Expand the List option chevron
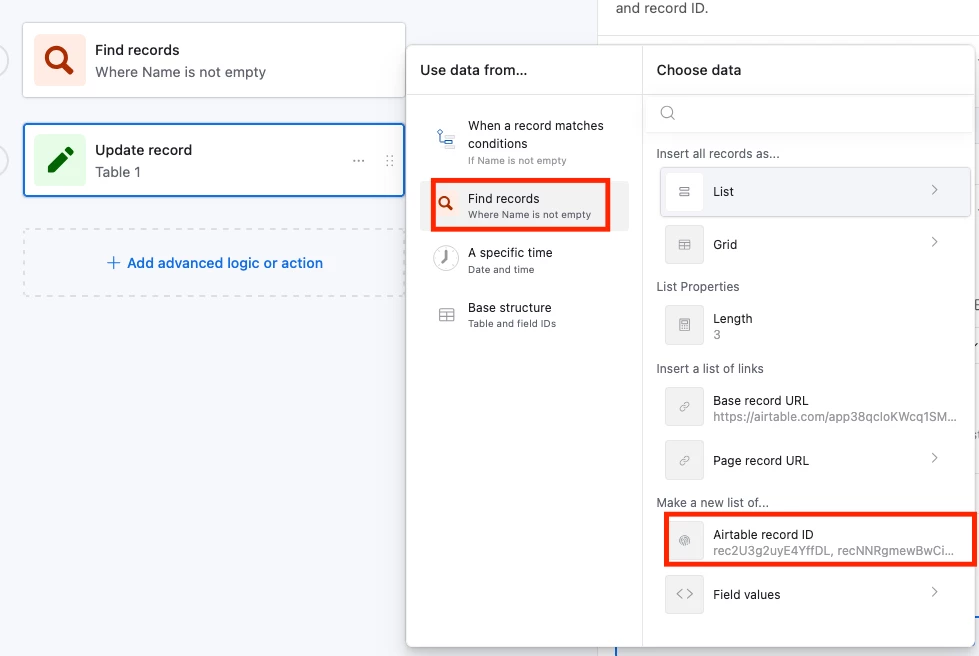Screen dimensions: 979x656 click(x=934, y=190)
